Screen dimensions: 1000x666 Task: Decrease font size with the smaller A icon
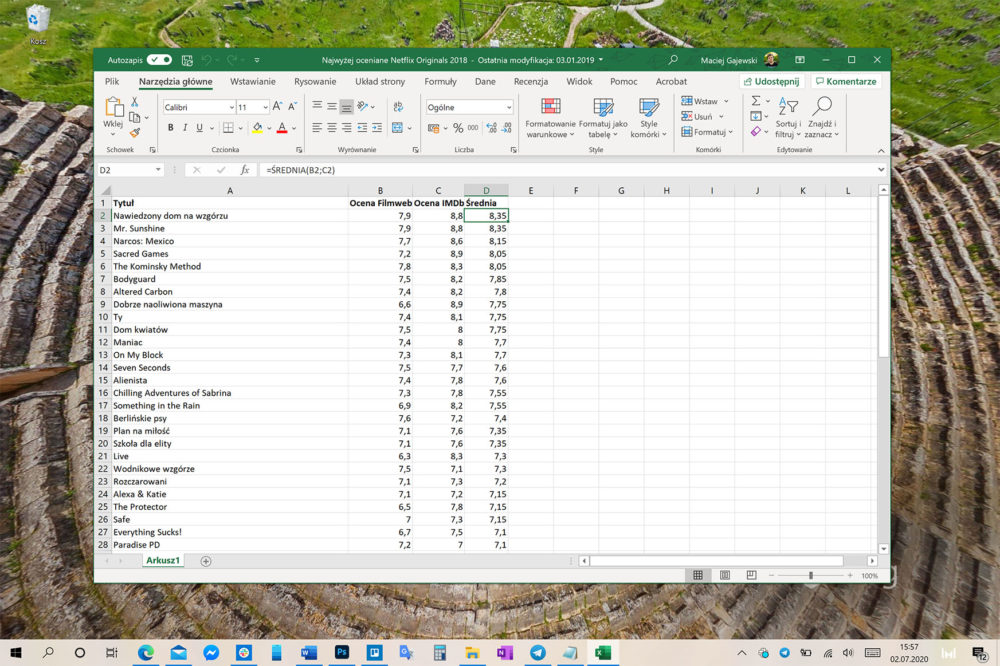coord(292,107)
